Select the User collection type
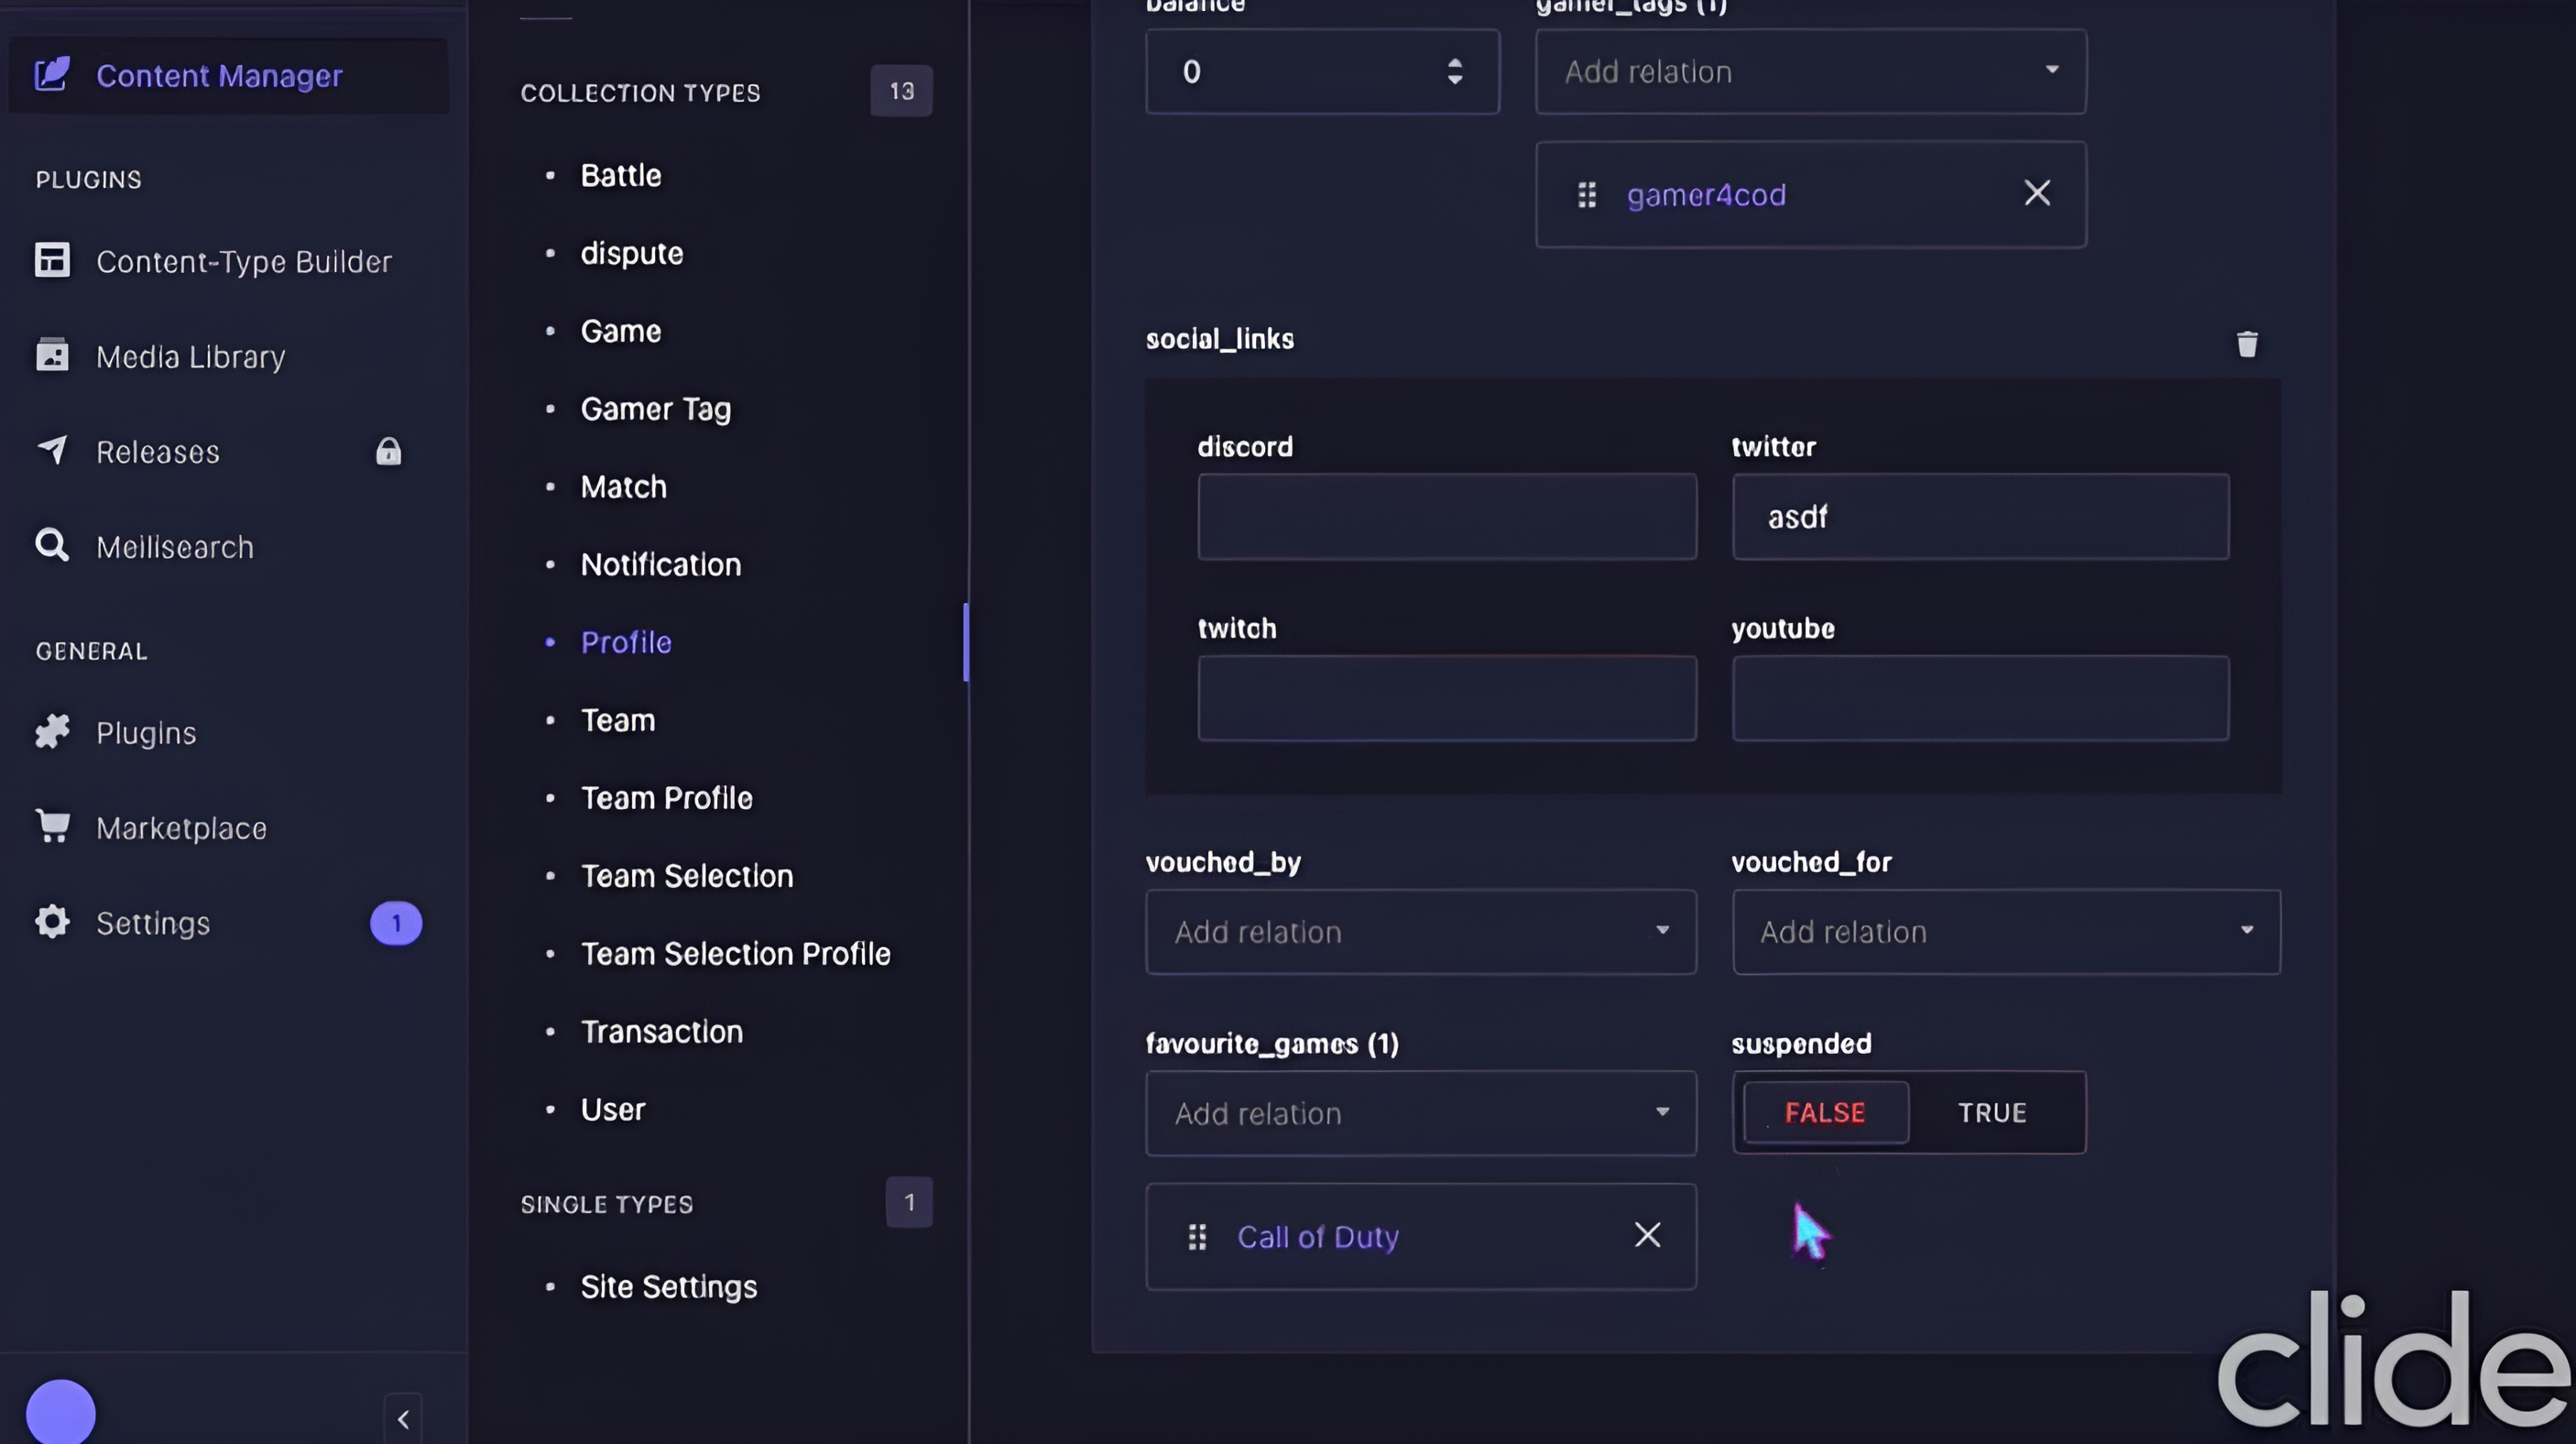This screenshot has width=2576, height=1444. click(613, 1109)
